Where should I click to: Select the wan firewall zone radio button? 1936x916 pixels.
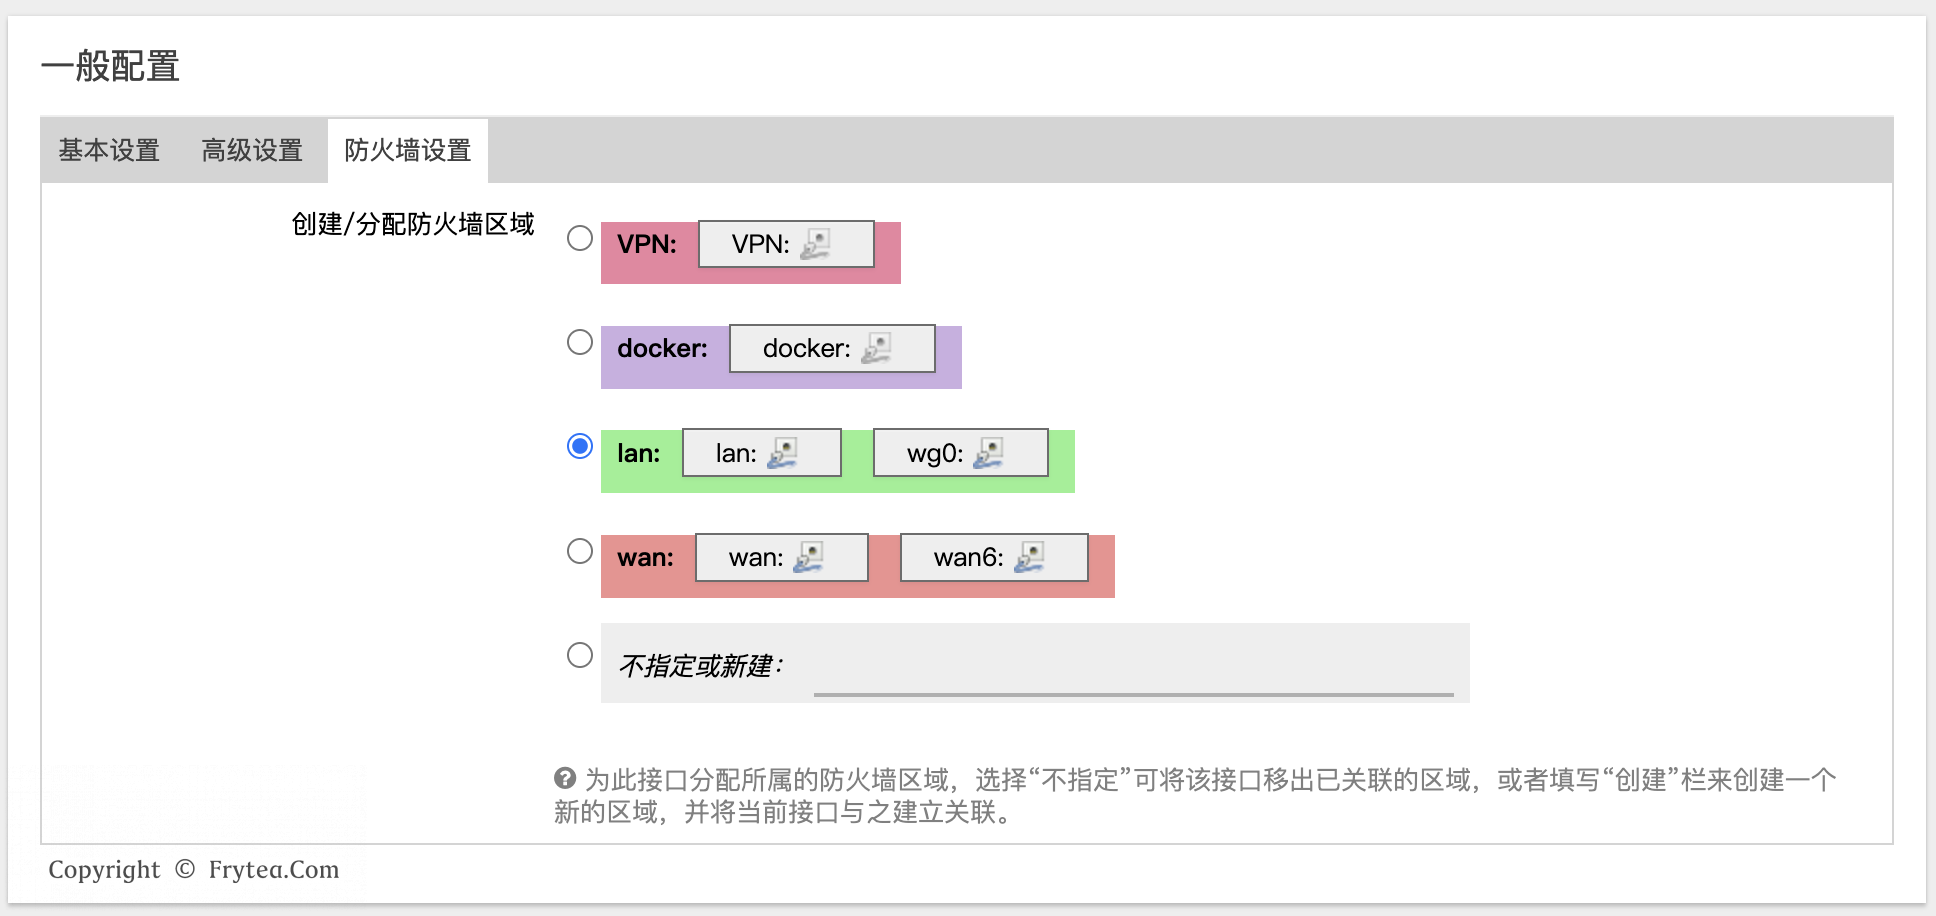tap(580, 551)
